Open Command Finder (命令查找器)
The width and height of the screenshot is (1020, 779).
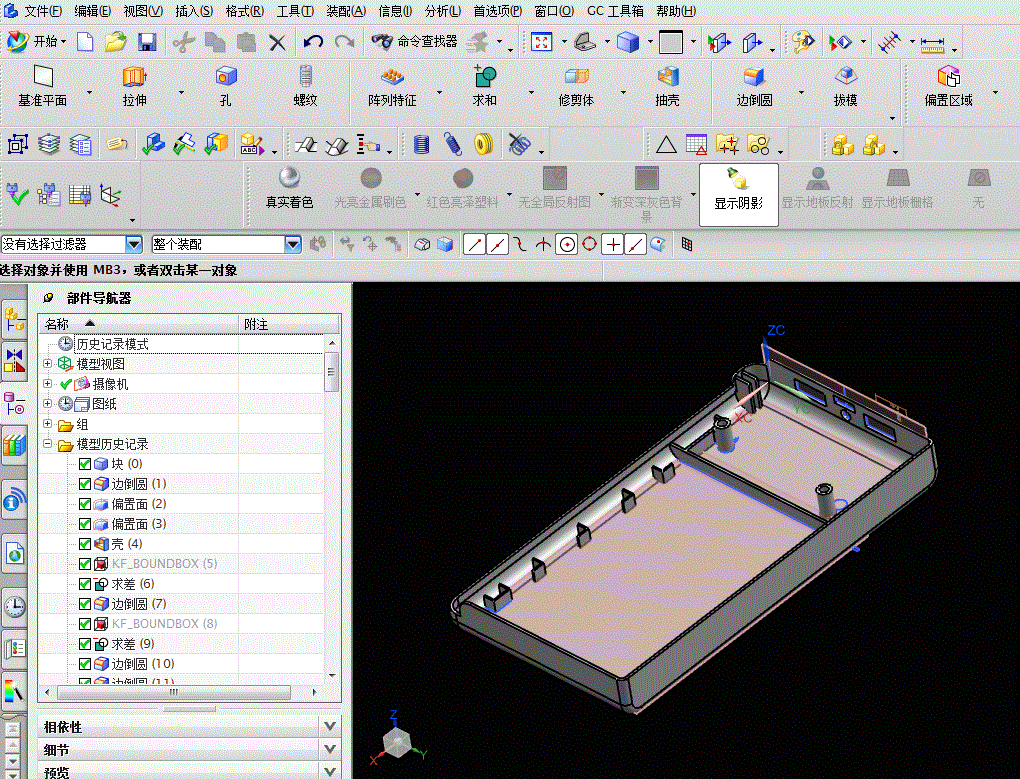pos(414,42)
